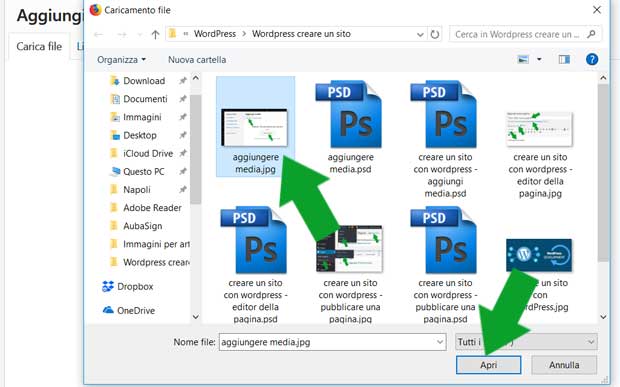Click the Questo PC computer icon
Screen dimensions: 620x387
(115, 172)
